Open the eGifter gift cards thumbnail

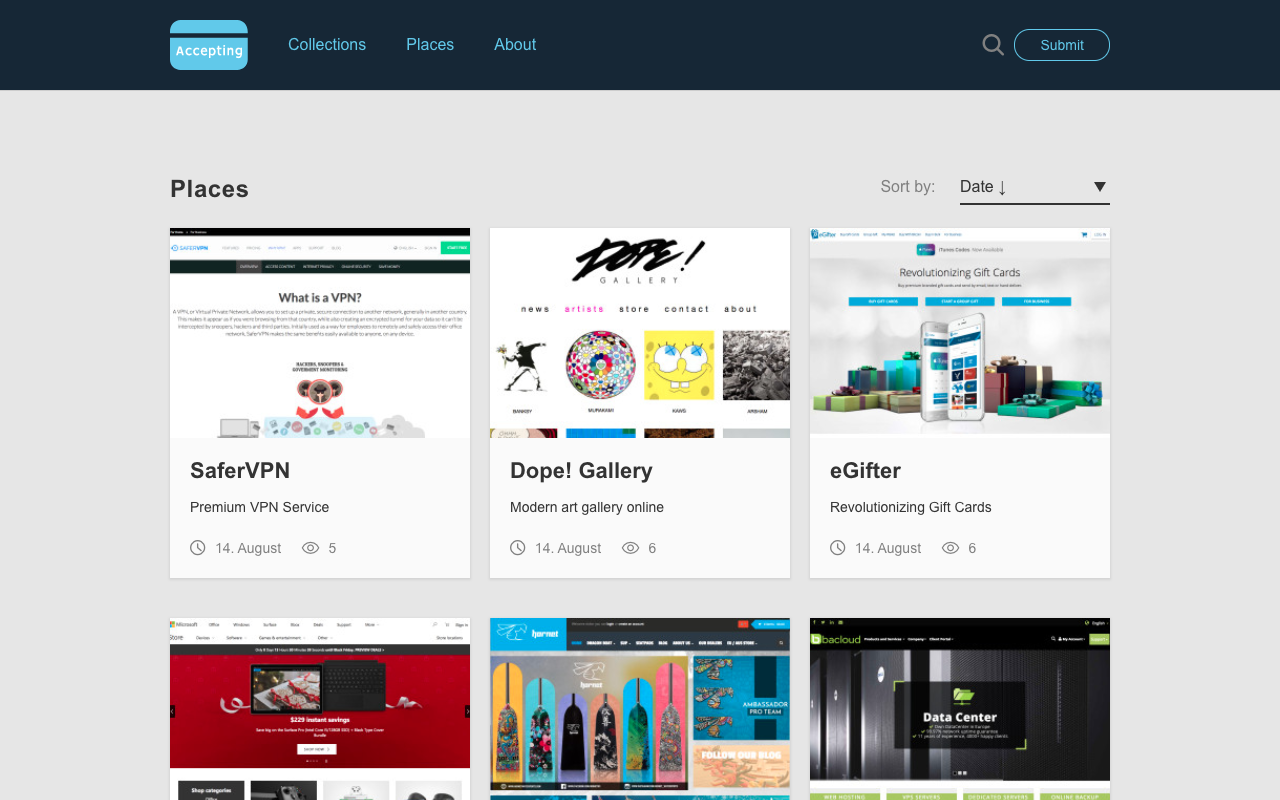(960, 333)
